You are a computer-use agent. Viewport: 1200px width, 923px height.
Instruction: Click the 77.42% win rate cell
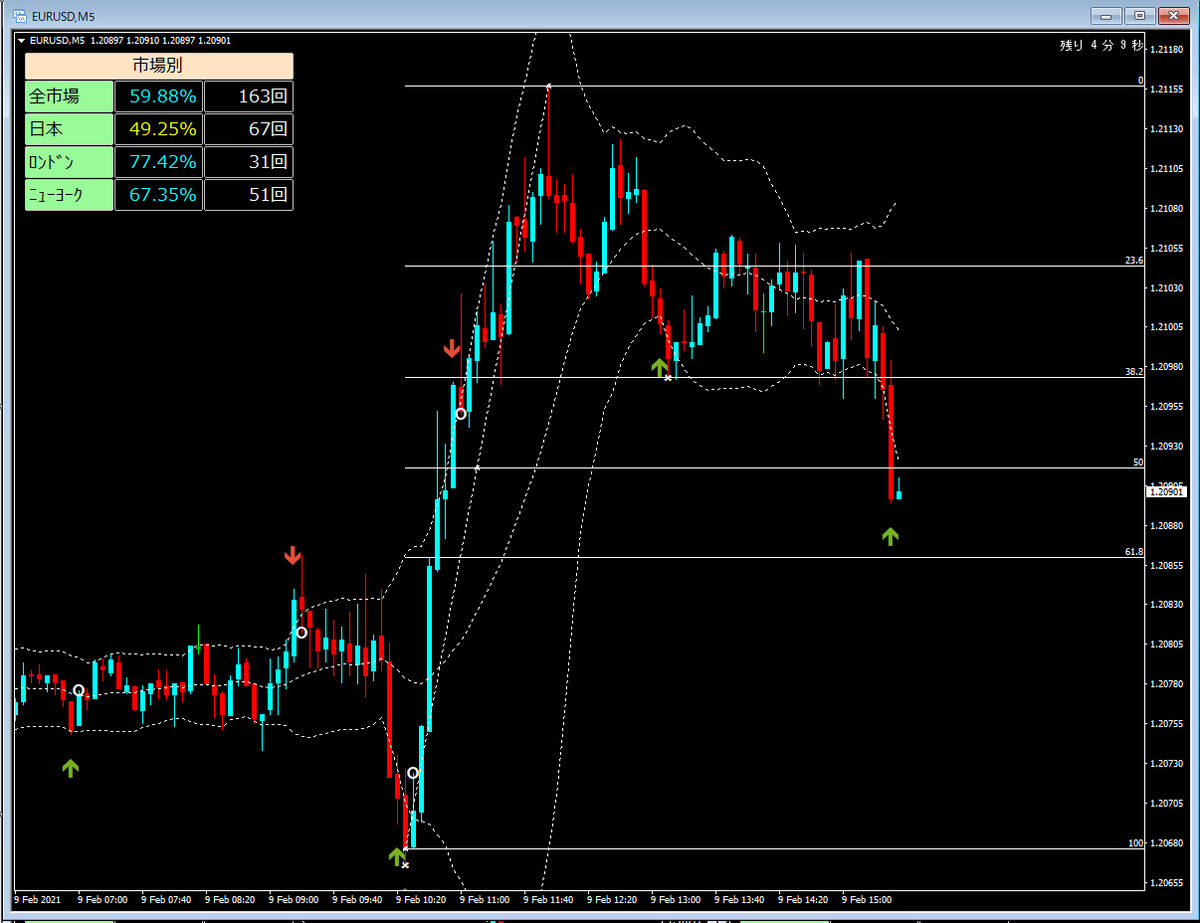159,161
